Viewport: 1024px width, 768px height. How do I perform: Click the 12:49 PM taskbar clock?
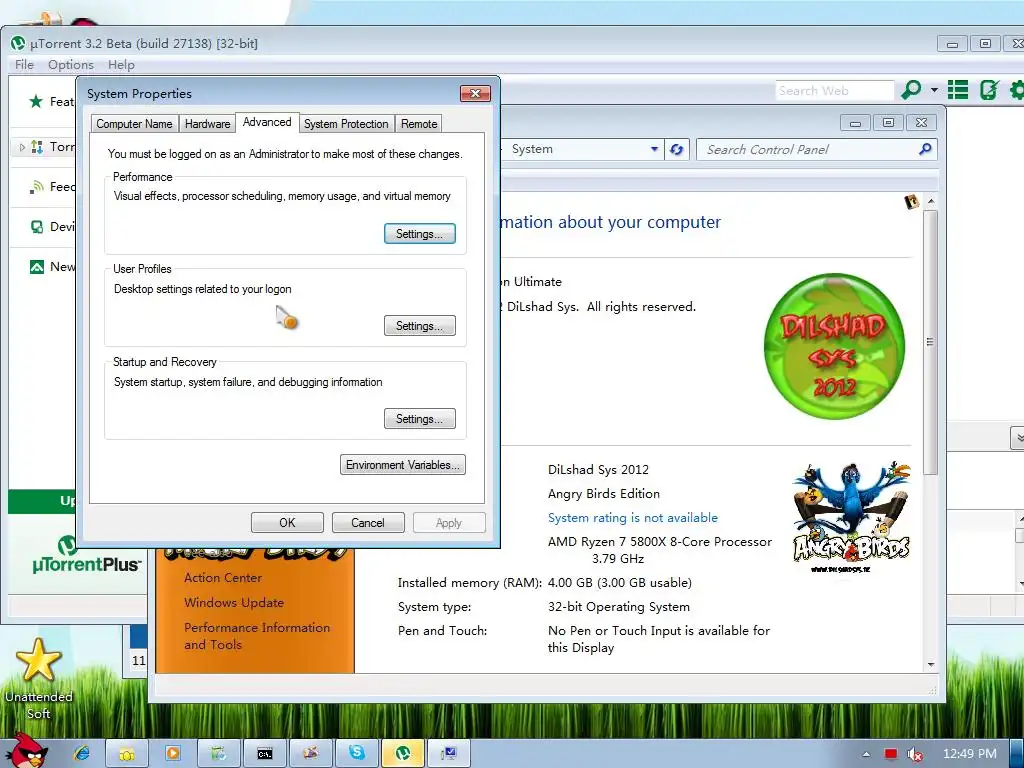click(970, 754)
